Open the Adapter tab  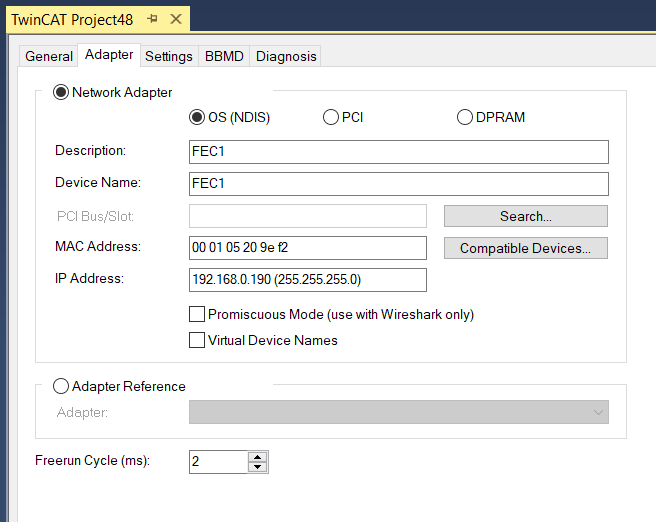109,54
